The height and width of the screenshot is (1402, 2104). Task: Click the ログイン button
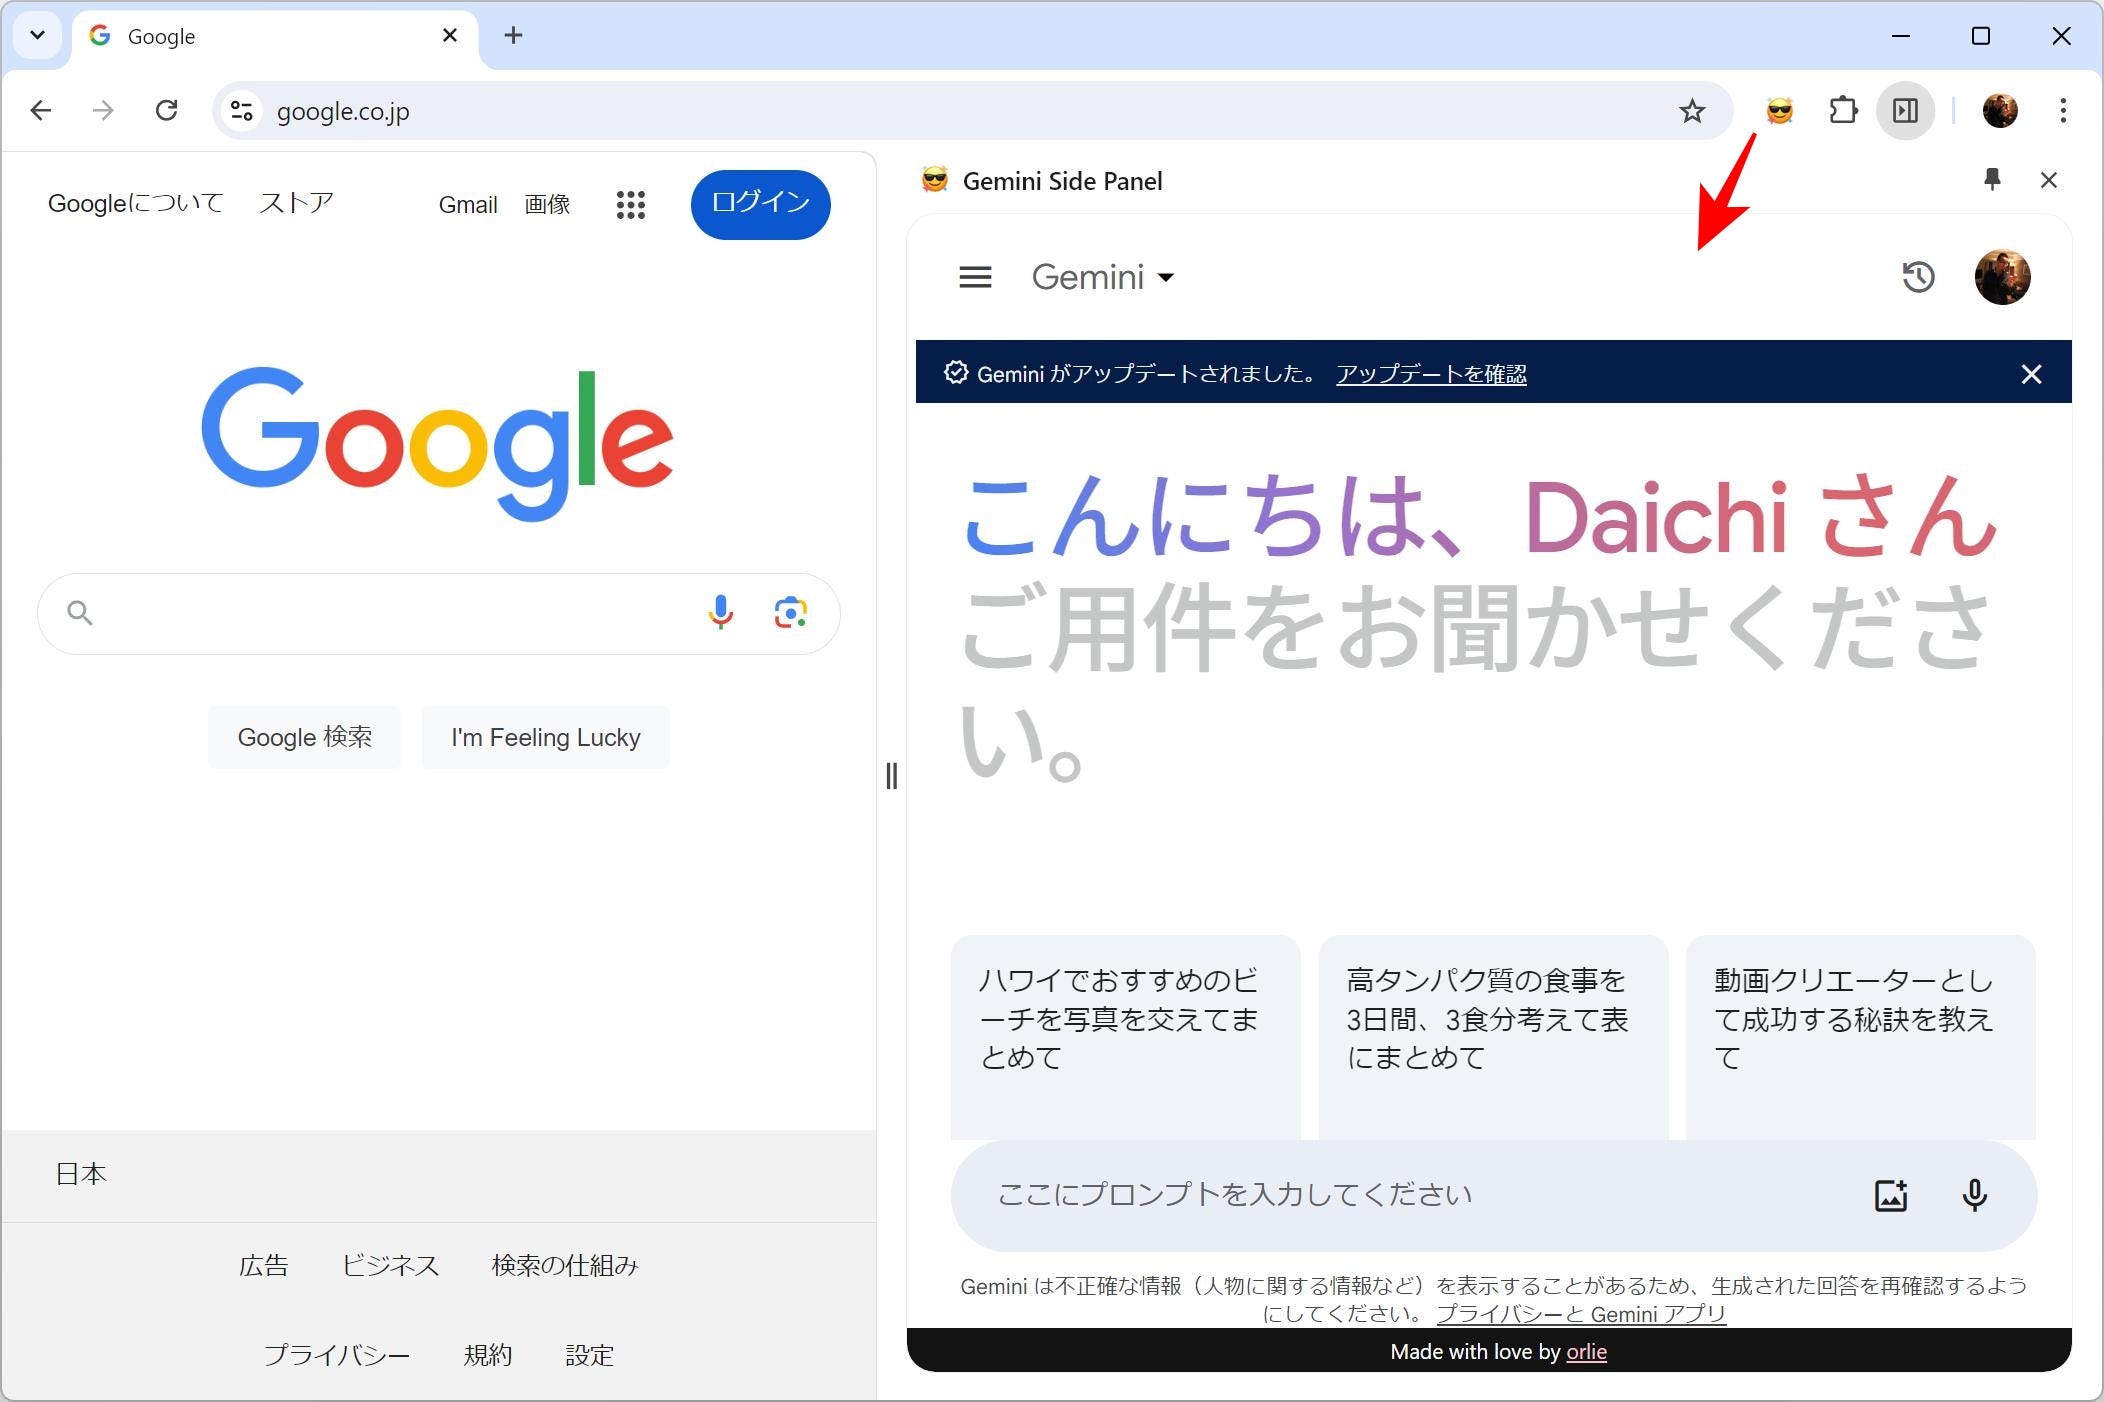click(760, 204)
